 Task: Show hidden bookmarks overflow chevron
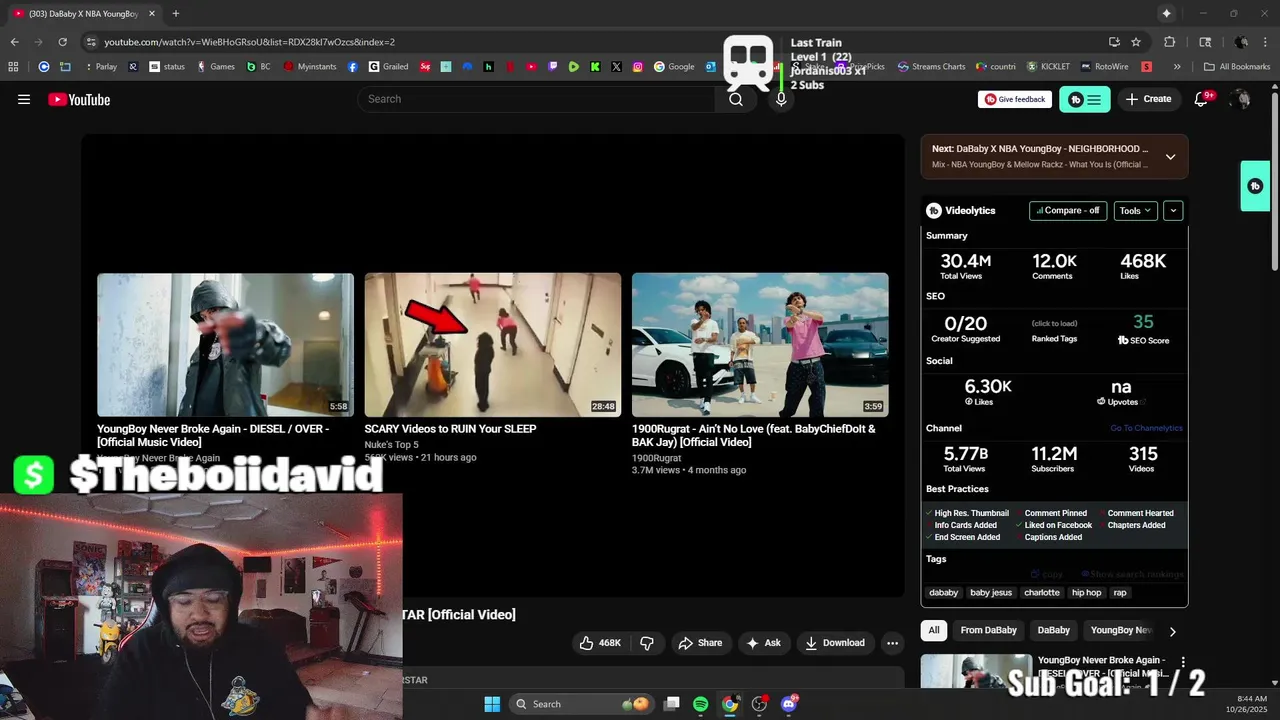tap(1177, 67)
